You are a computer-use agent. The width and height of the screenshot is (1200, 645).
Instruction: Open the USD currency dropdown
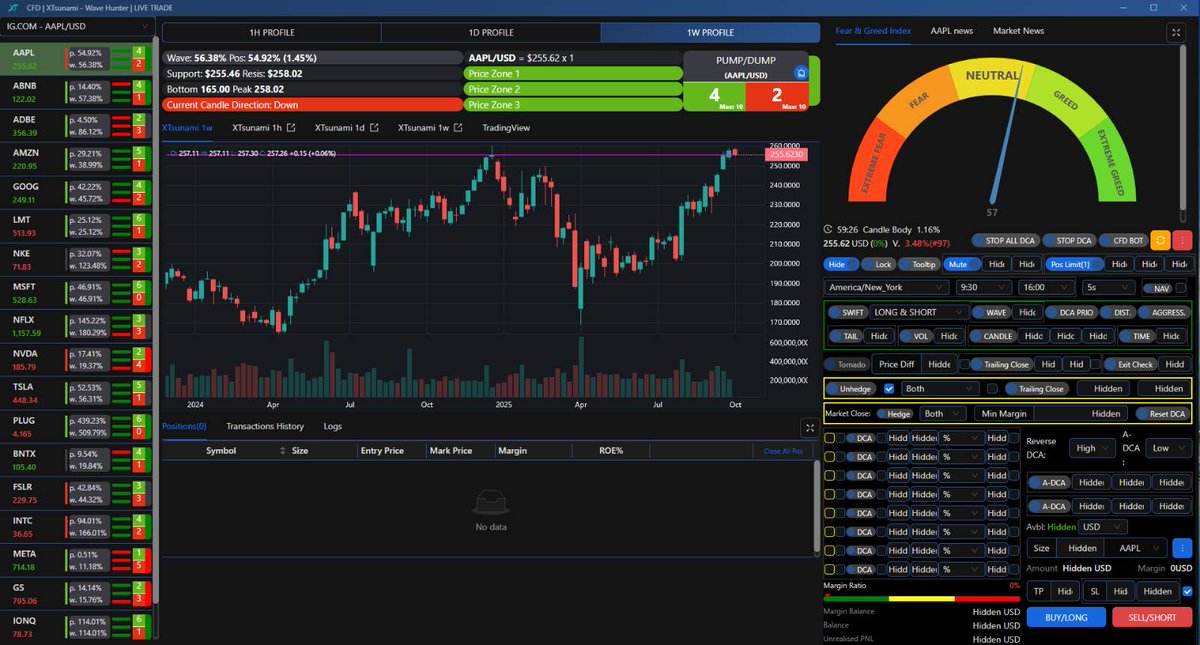(1104, 526)
